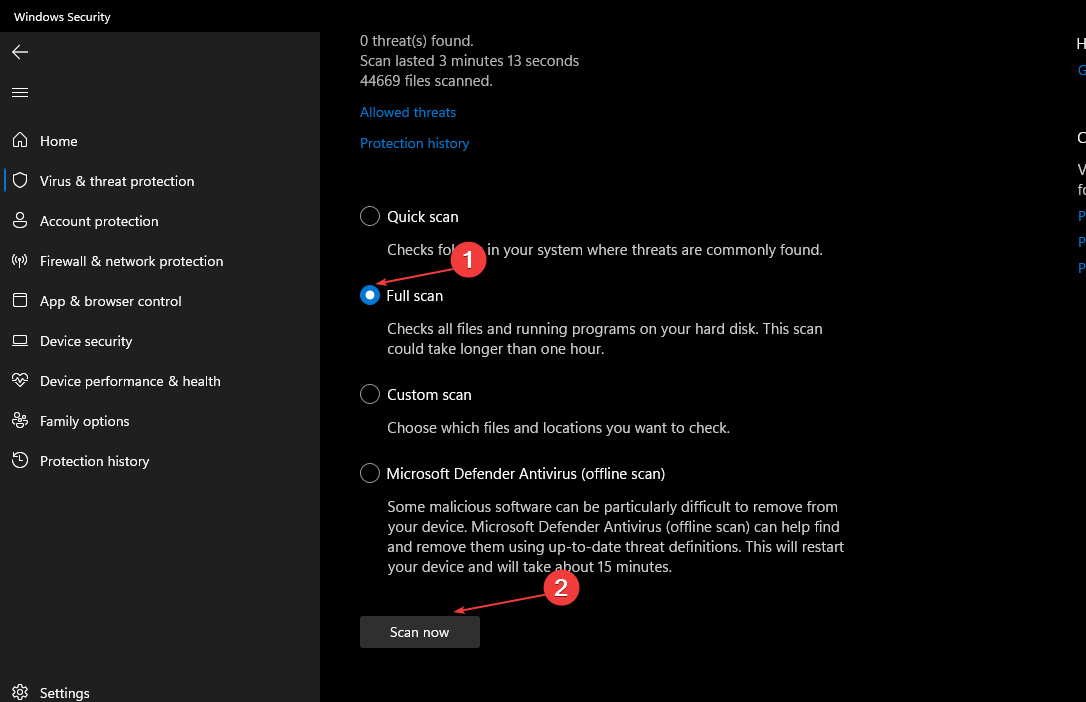Open the Settings gear icon
This screenshot has width=1086, height=702.
[20, 692]
